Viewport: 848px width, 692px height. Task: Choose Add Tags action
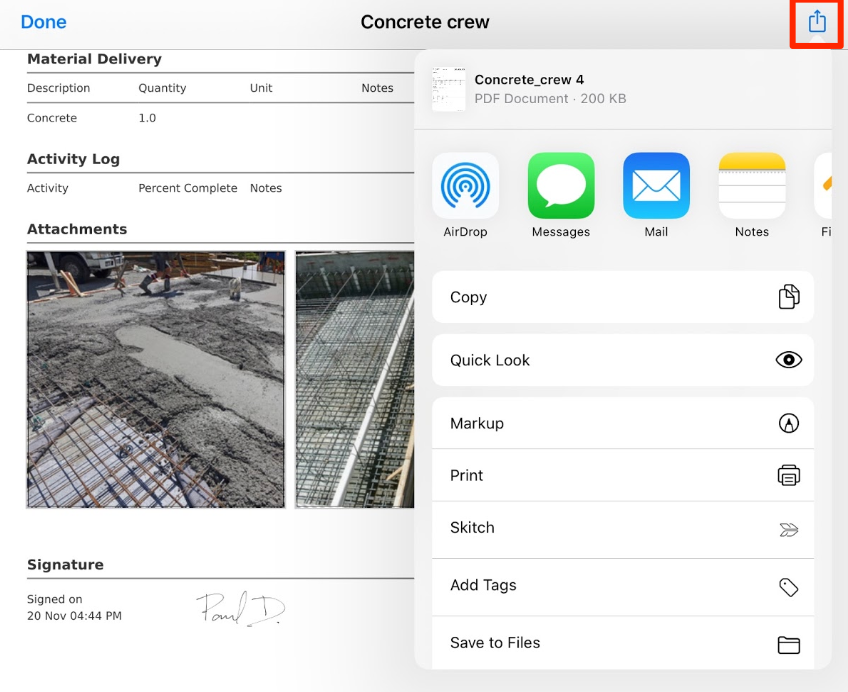[x=623, y=585]
